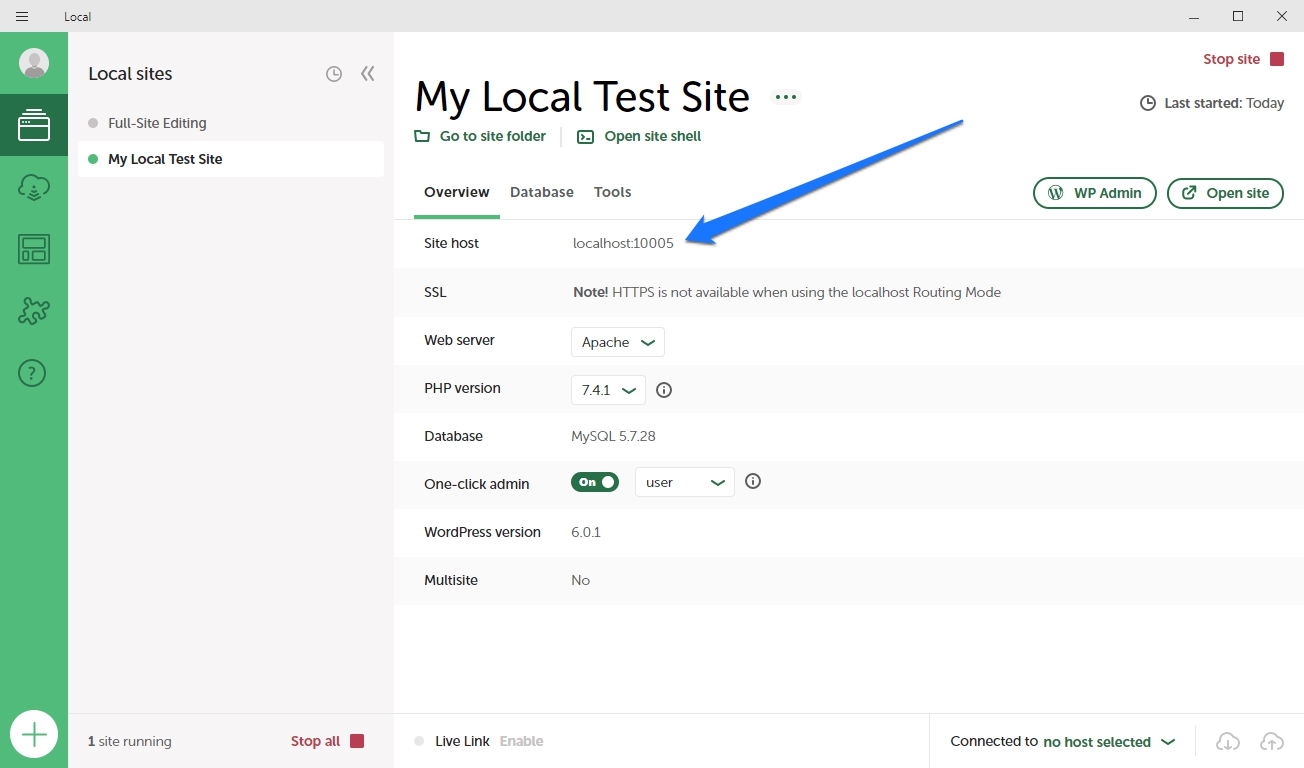Click Go to site folder link
Screen dimensions: 1304x768
[481, 136]
